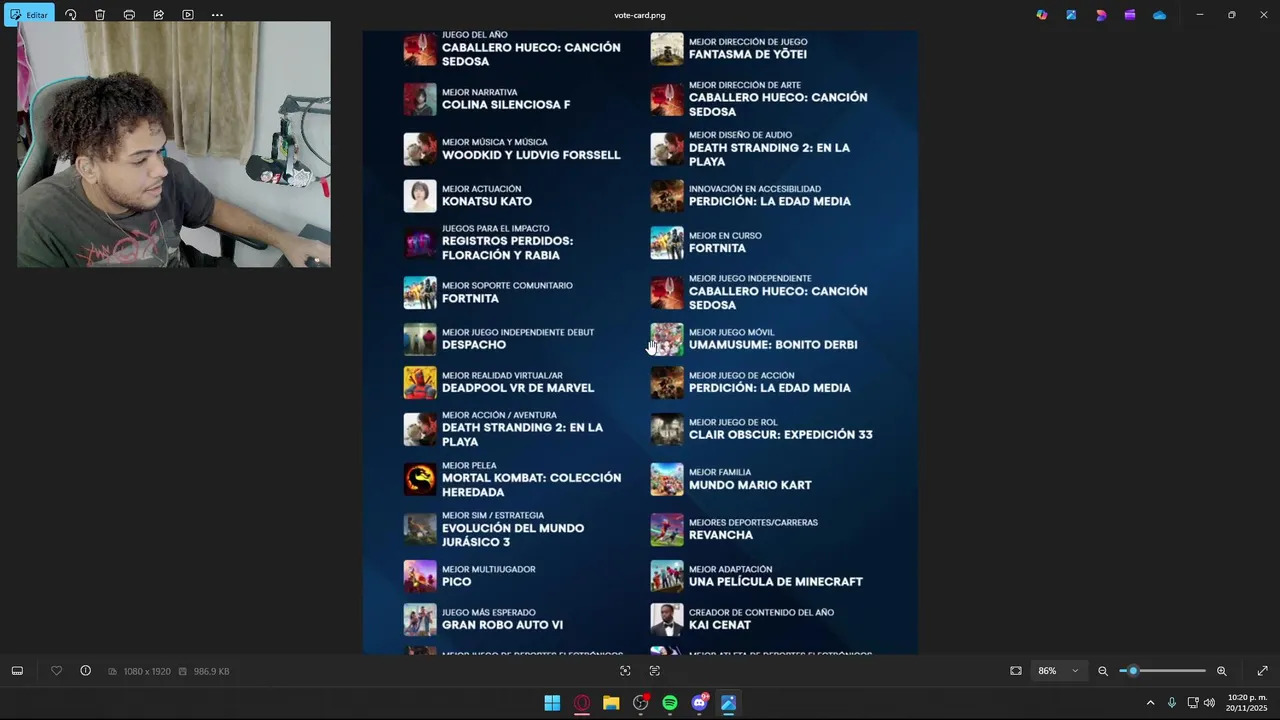Click the KAI CENAT text

[x=720, y=625]
